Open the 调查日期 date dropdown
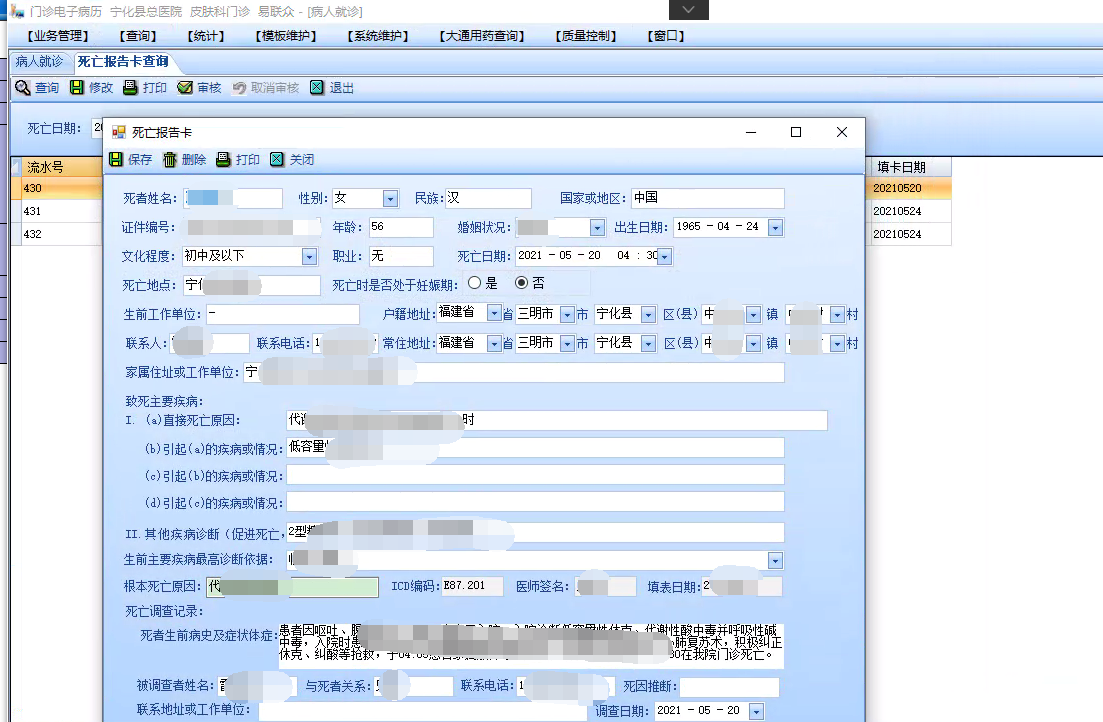 [x=756, y=711]
